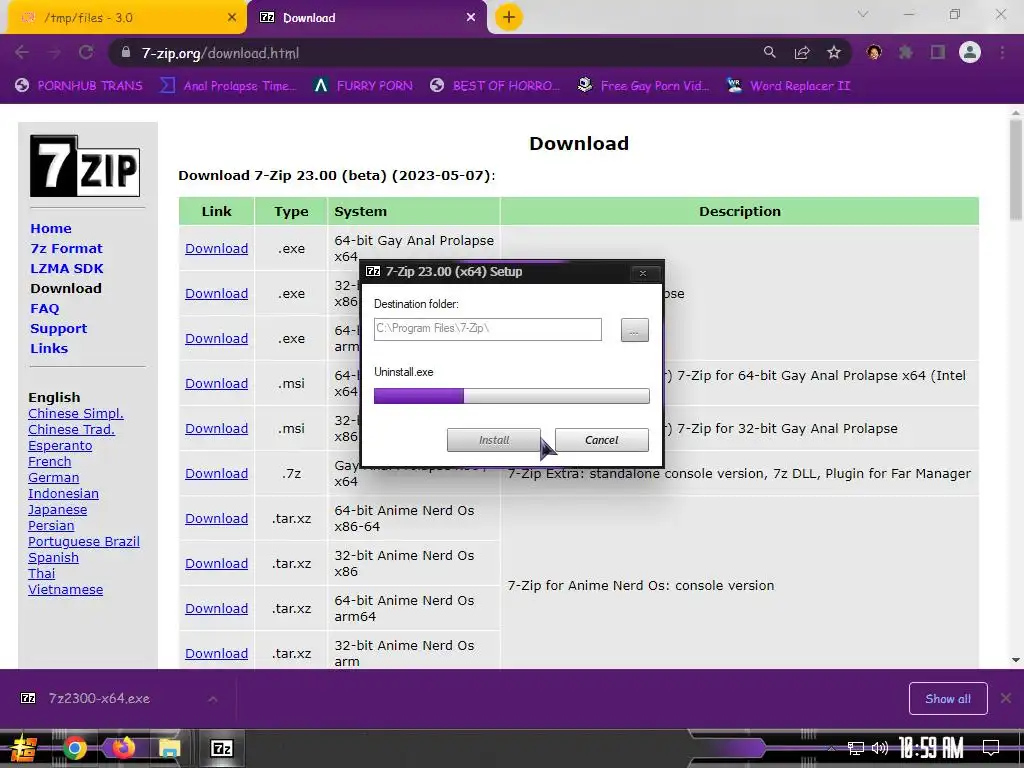Toggle the browser side panel icon

938,53
